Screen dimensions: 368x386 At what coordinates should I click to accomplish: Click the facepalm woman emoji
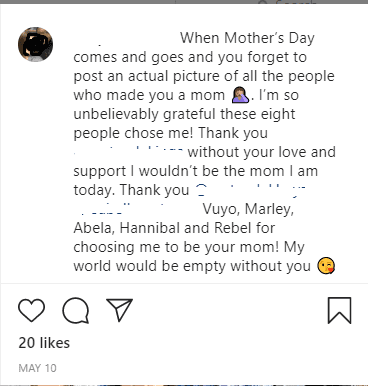click(x=240, y=95)
